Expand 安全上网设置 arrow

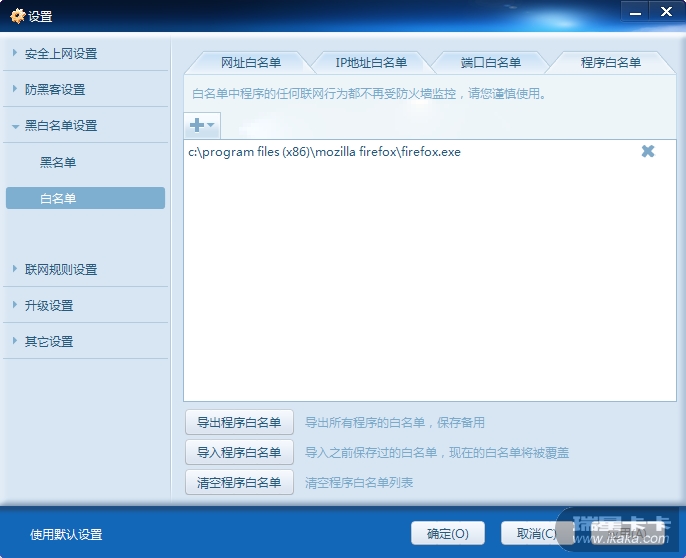pos(15,53)
